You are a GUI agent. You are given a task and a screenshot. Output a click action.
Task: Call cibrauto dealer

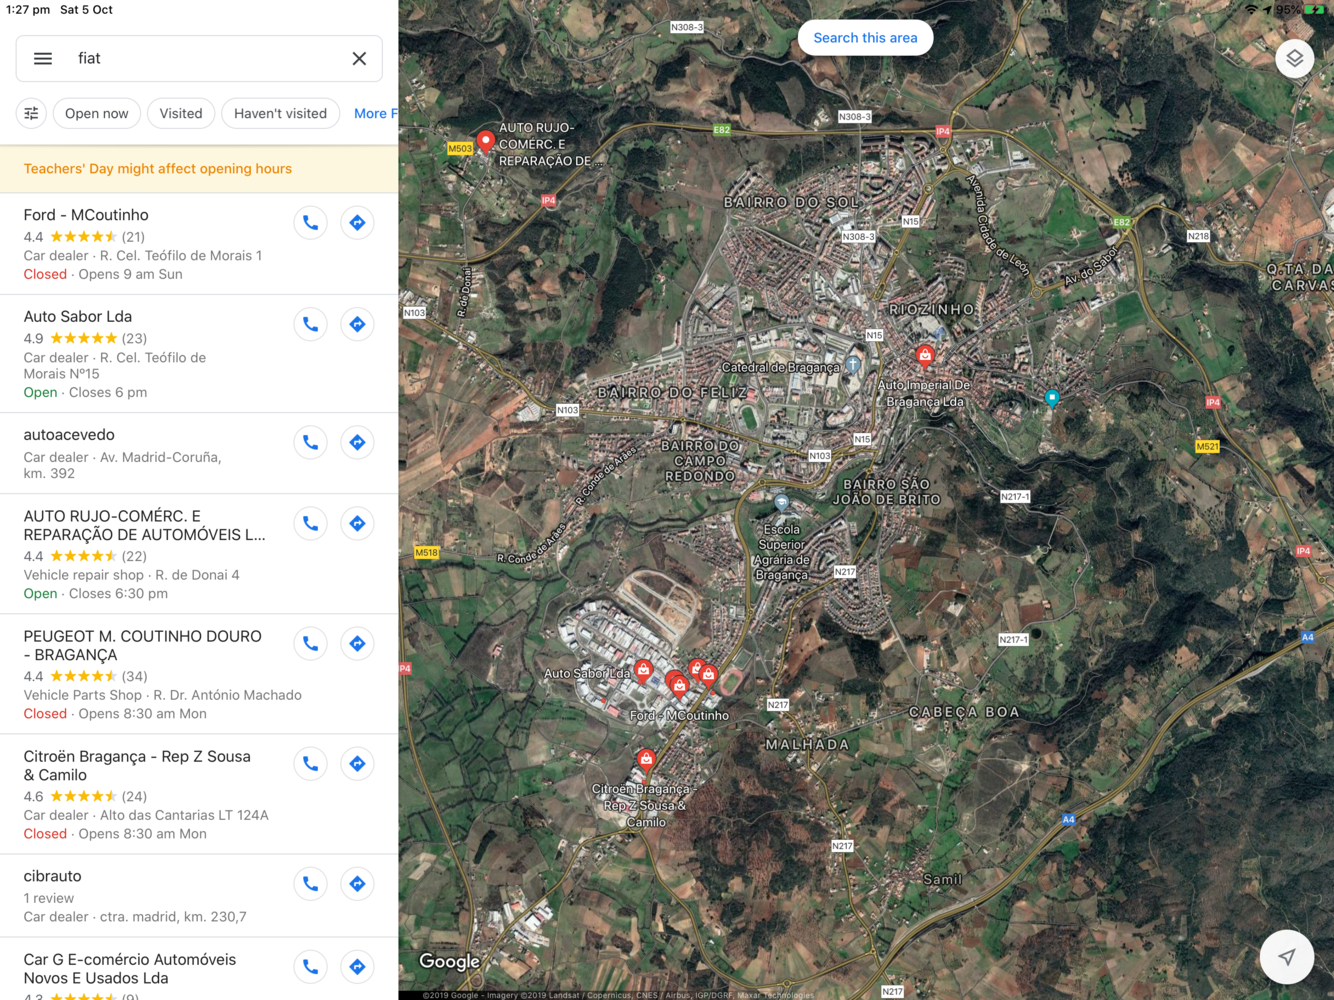311,883
